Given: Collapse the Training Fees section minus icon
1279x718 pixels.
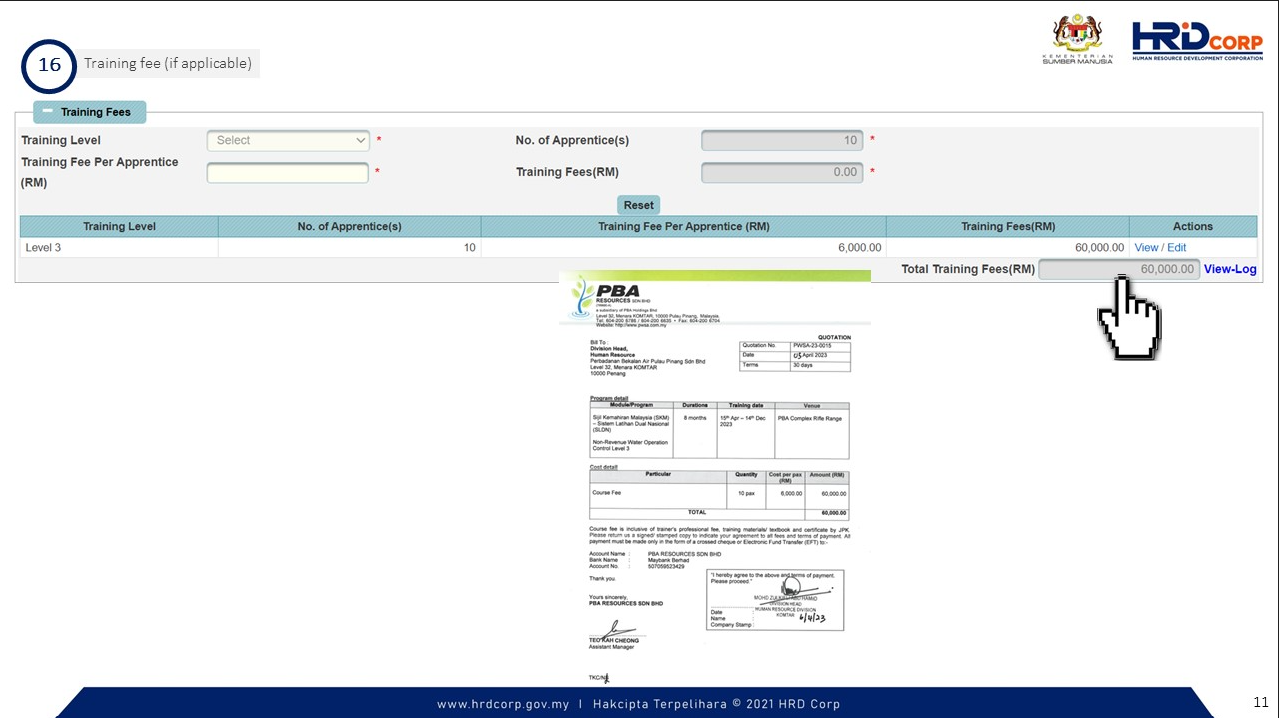Looking at the screenshot, I should pyautogui.click(x=47, y=112).
